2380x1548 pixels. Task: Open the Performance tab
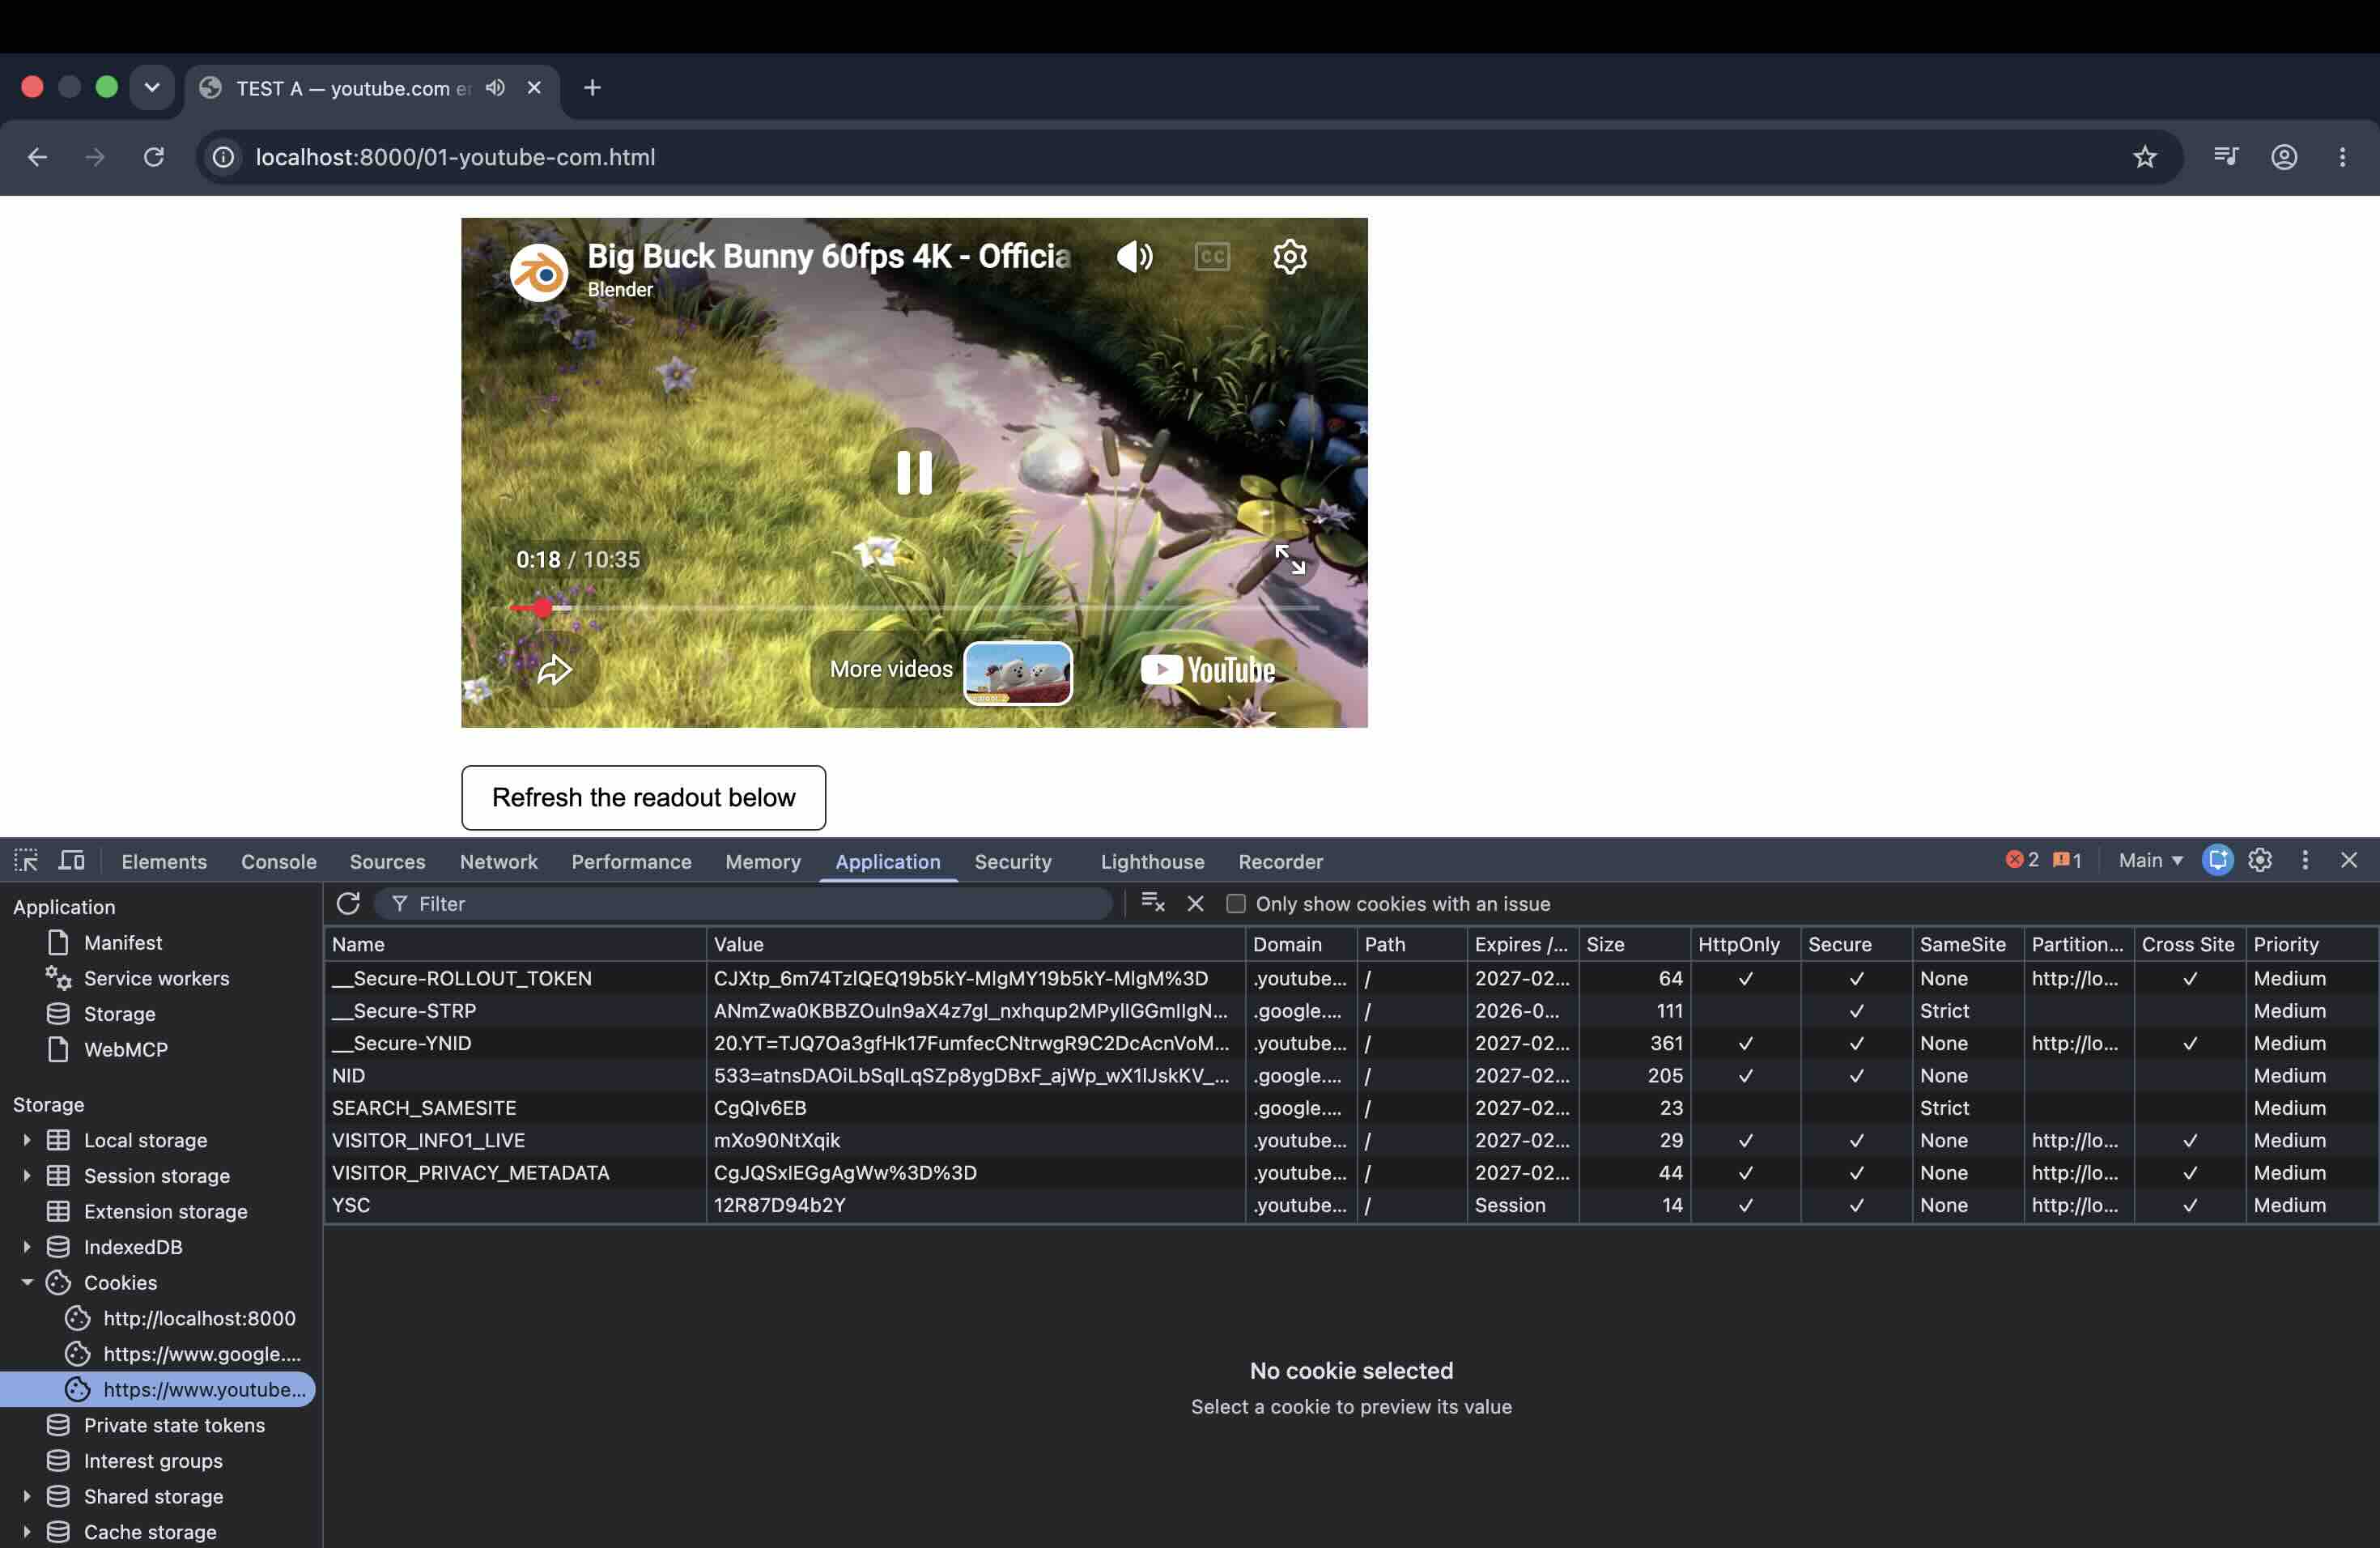pos(631,861)
